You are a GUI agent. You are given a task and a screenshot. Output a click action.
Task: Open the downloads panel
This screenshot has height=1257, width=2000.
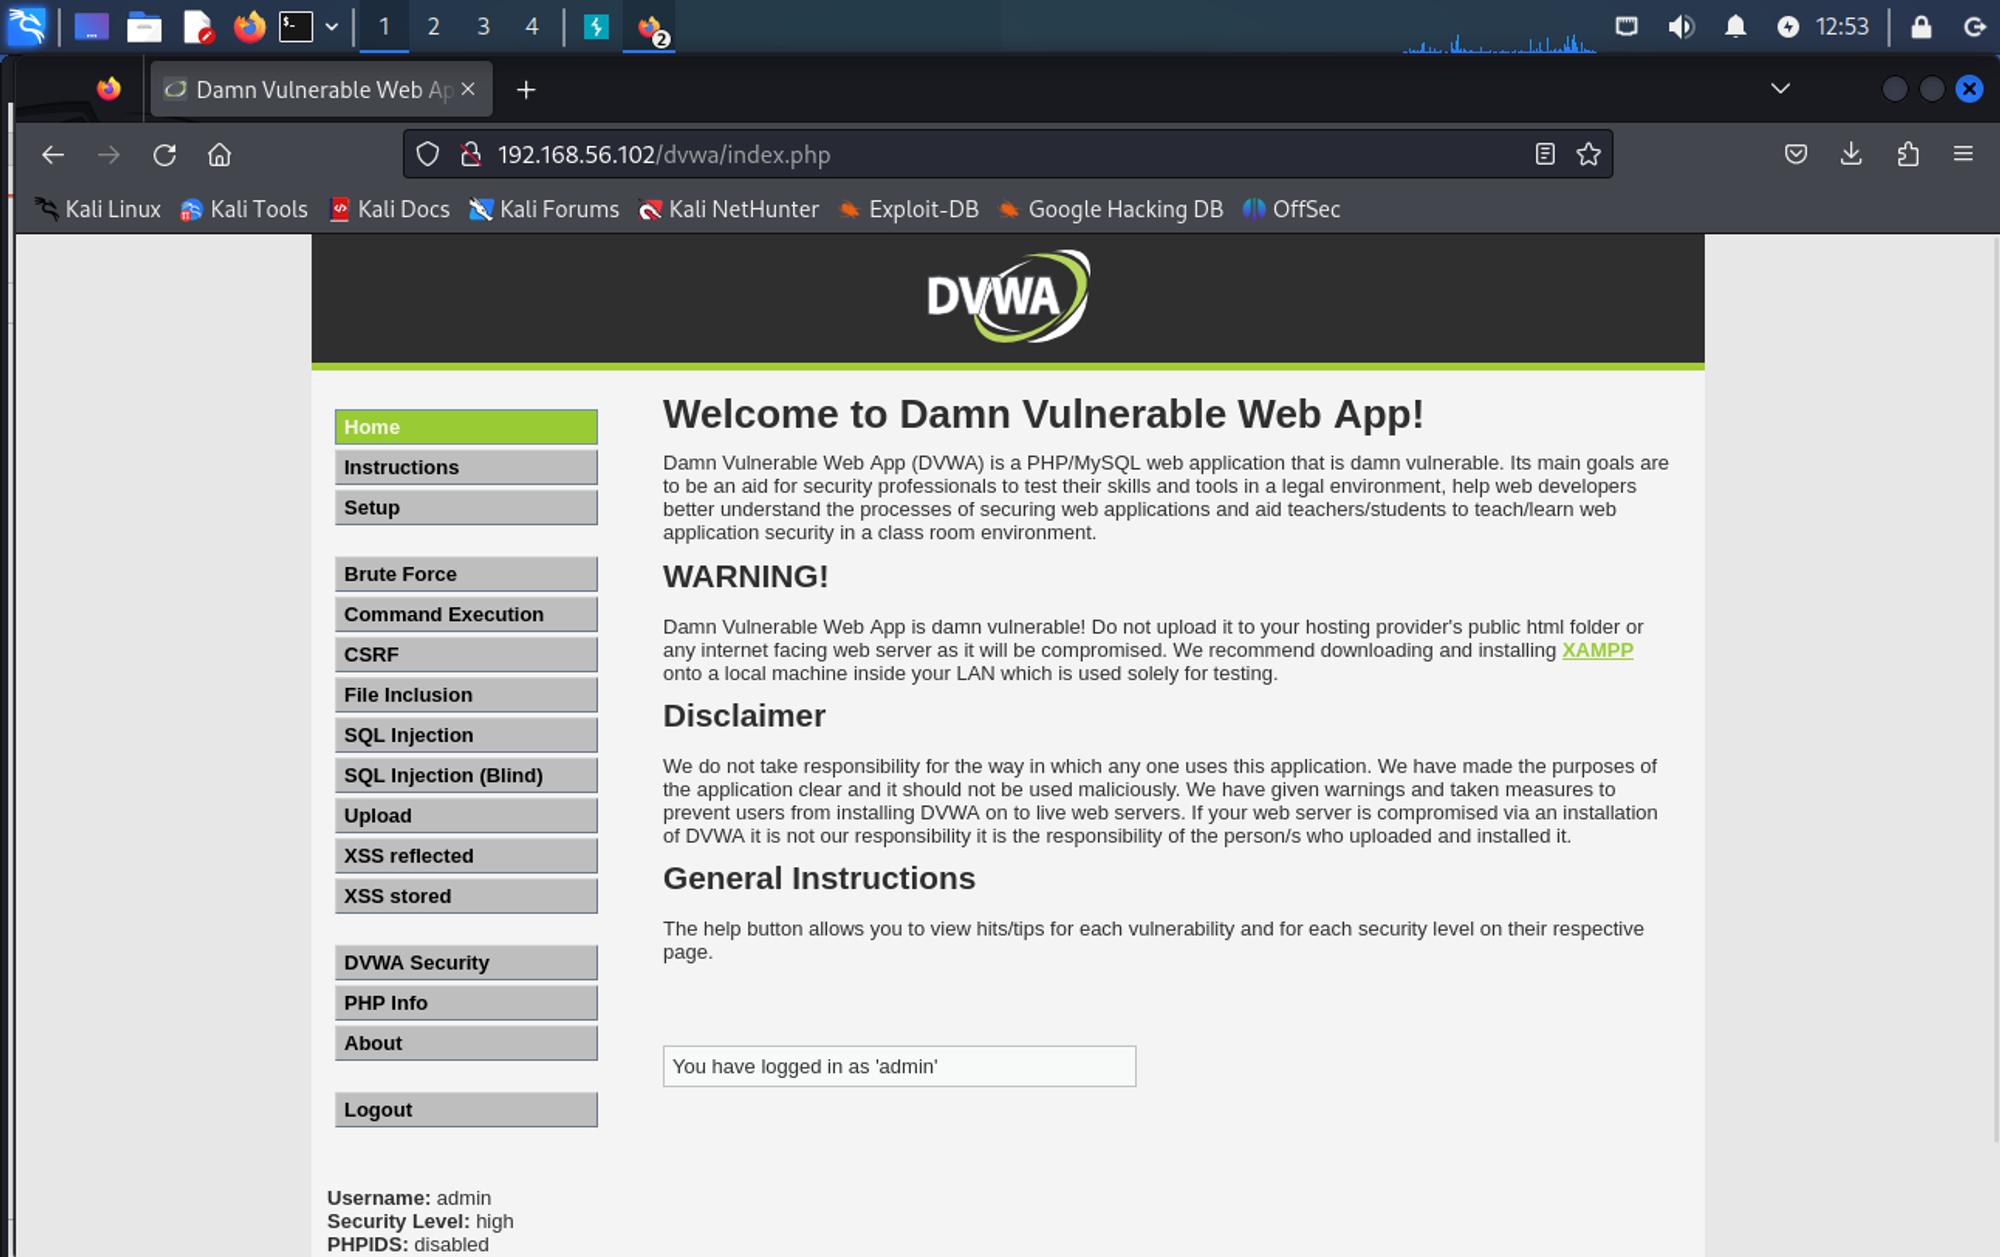1852,154
